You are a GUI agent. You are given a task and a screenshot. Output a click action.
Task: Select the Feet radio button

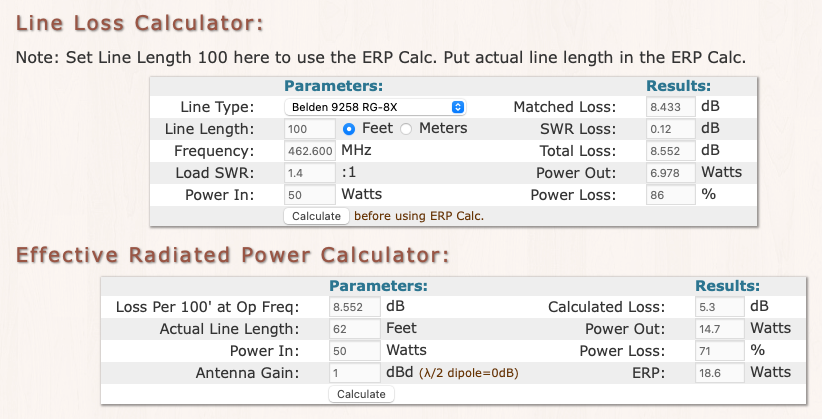click(x=349, y=129)
